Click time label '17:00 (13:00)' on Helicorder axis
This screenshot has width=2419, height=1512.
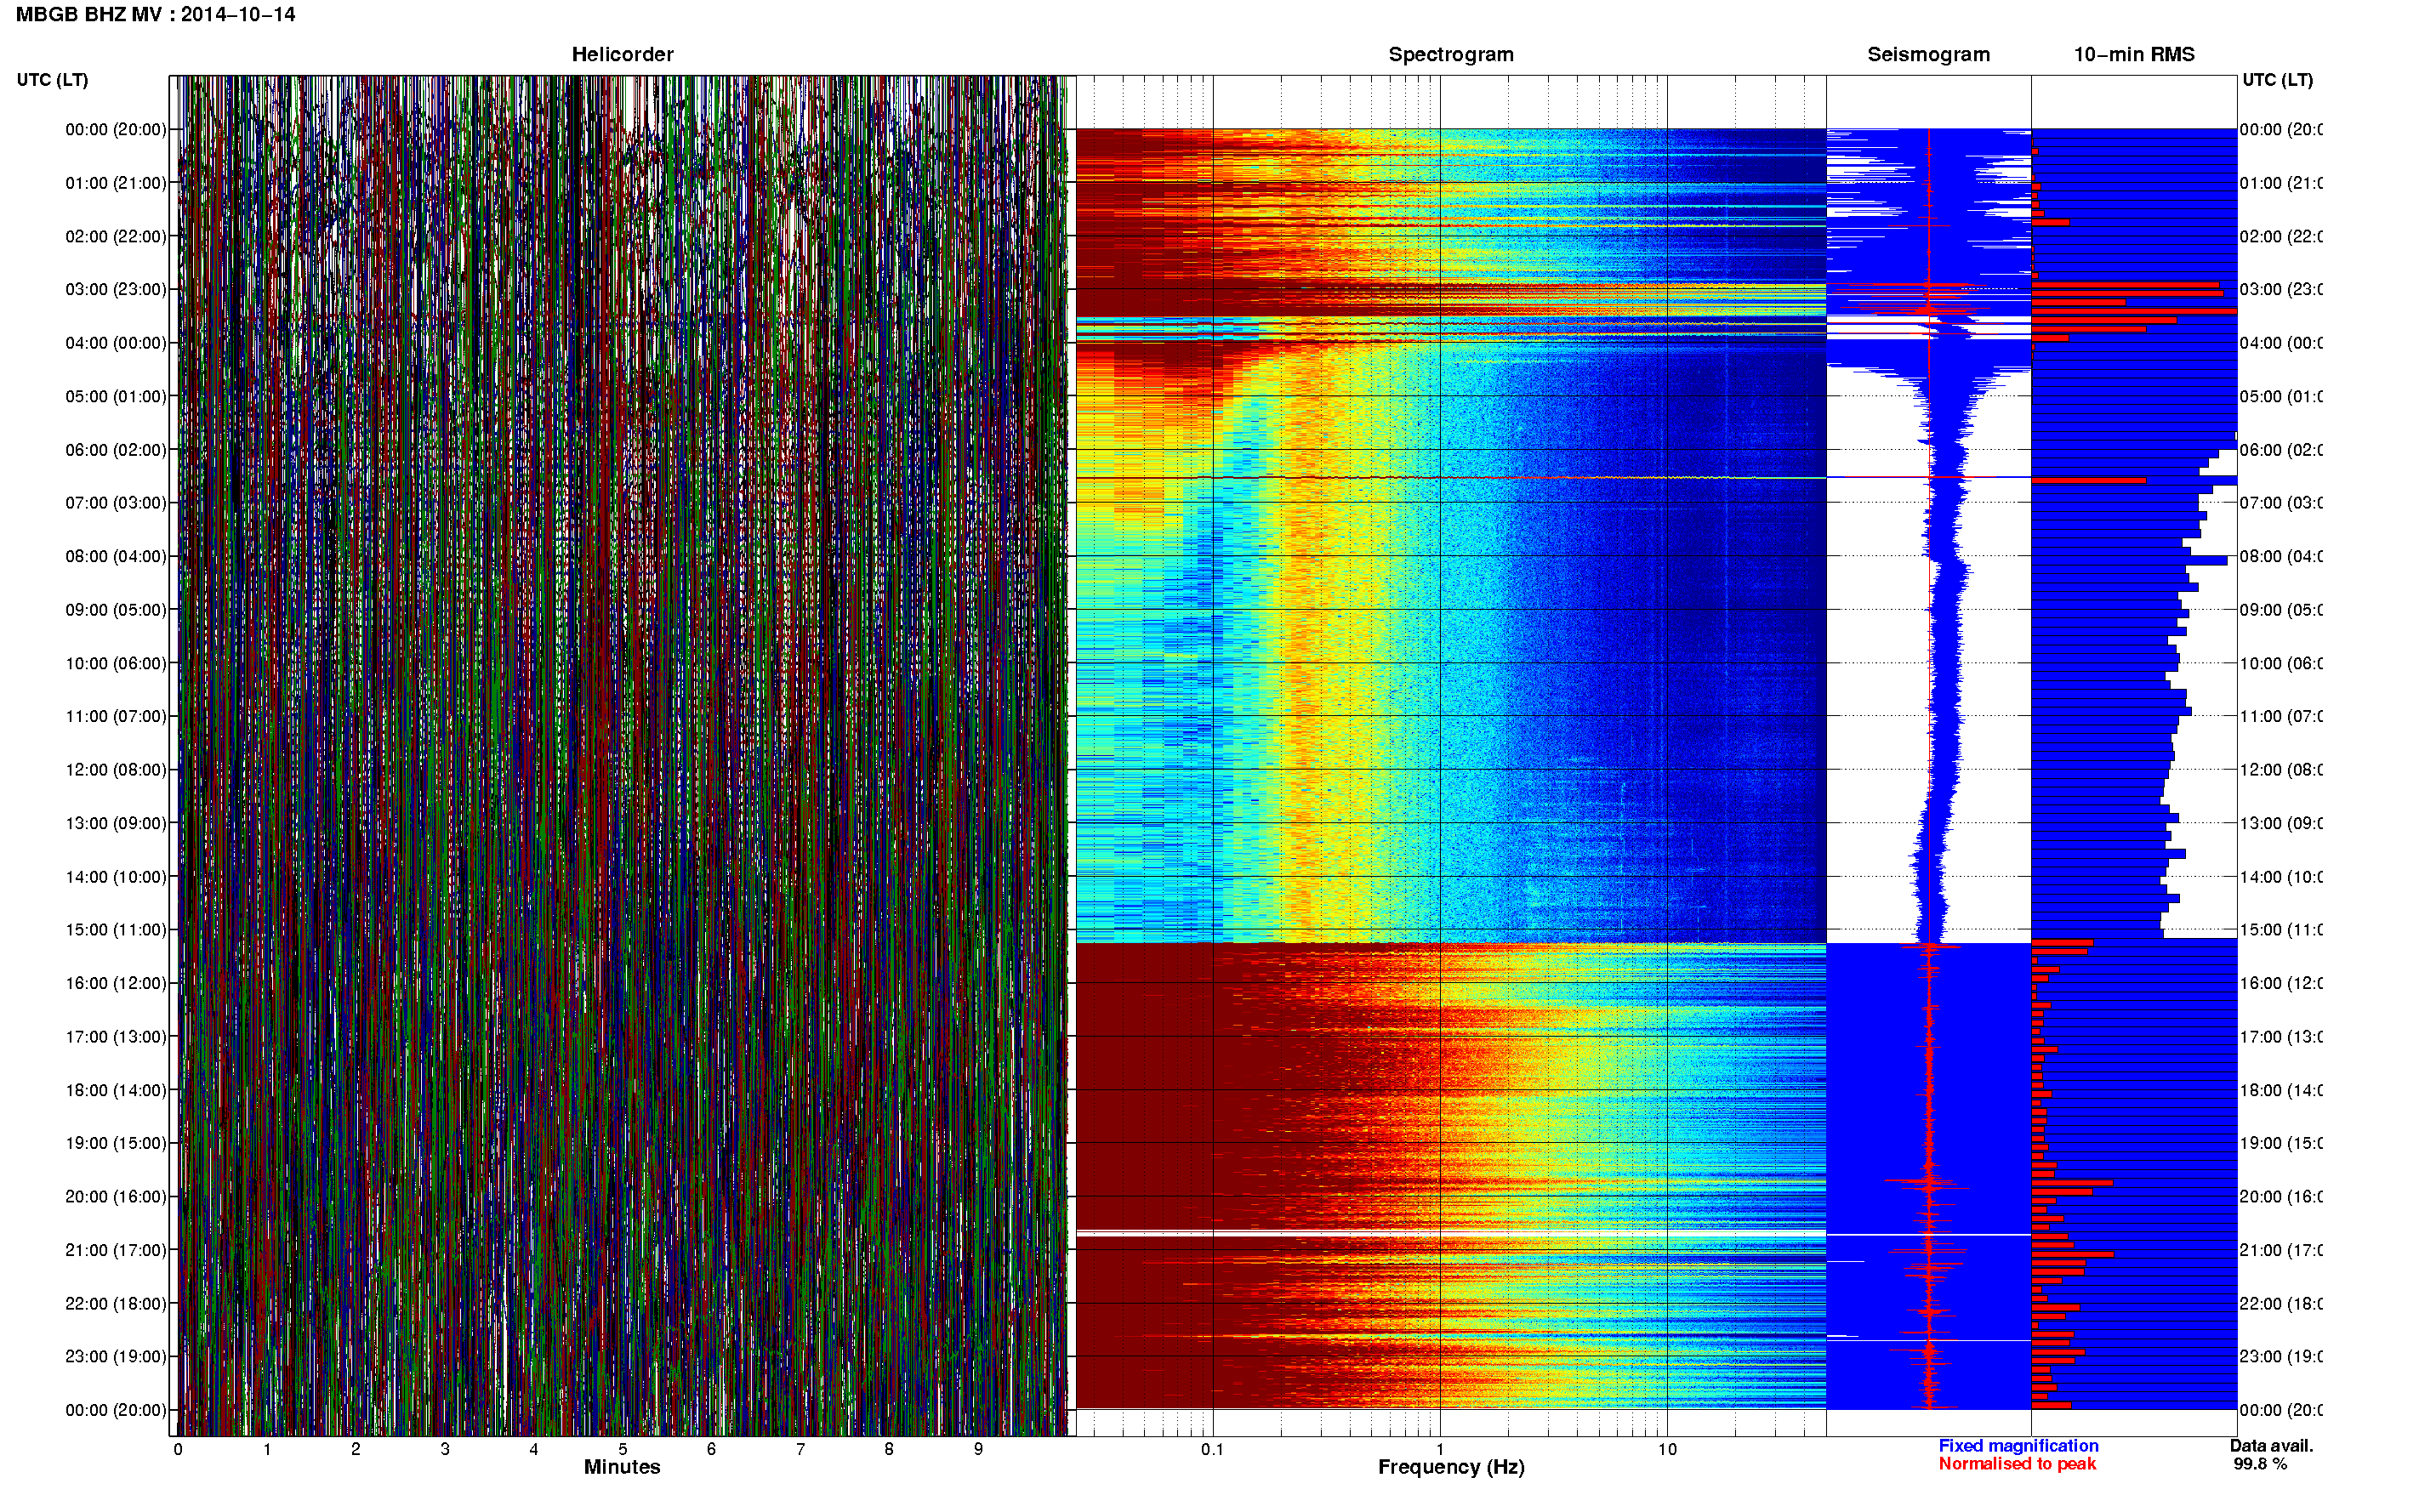tap(116, 1036)
